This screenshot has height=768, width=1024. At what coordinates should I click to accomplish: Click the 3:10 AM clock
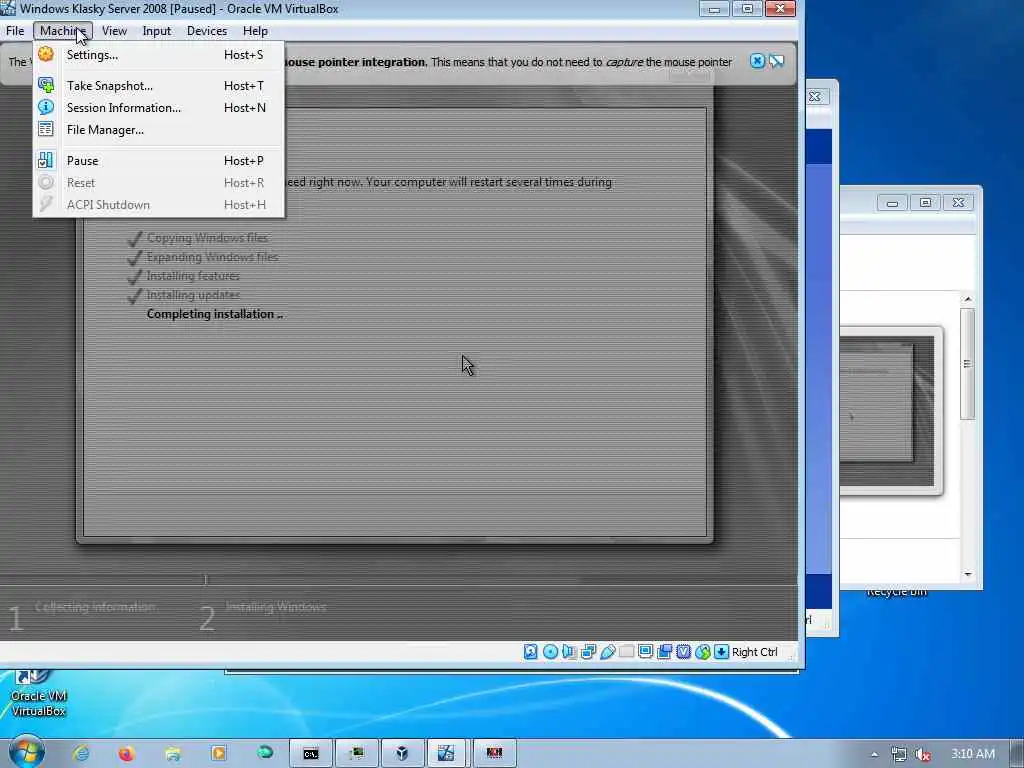click(x=972, y=754)
